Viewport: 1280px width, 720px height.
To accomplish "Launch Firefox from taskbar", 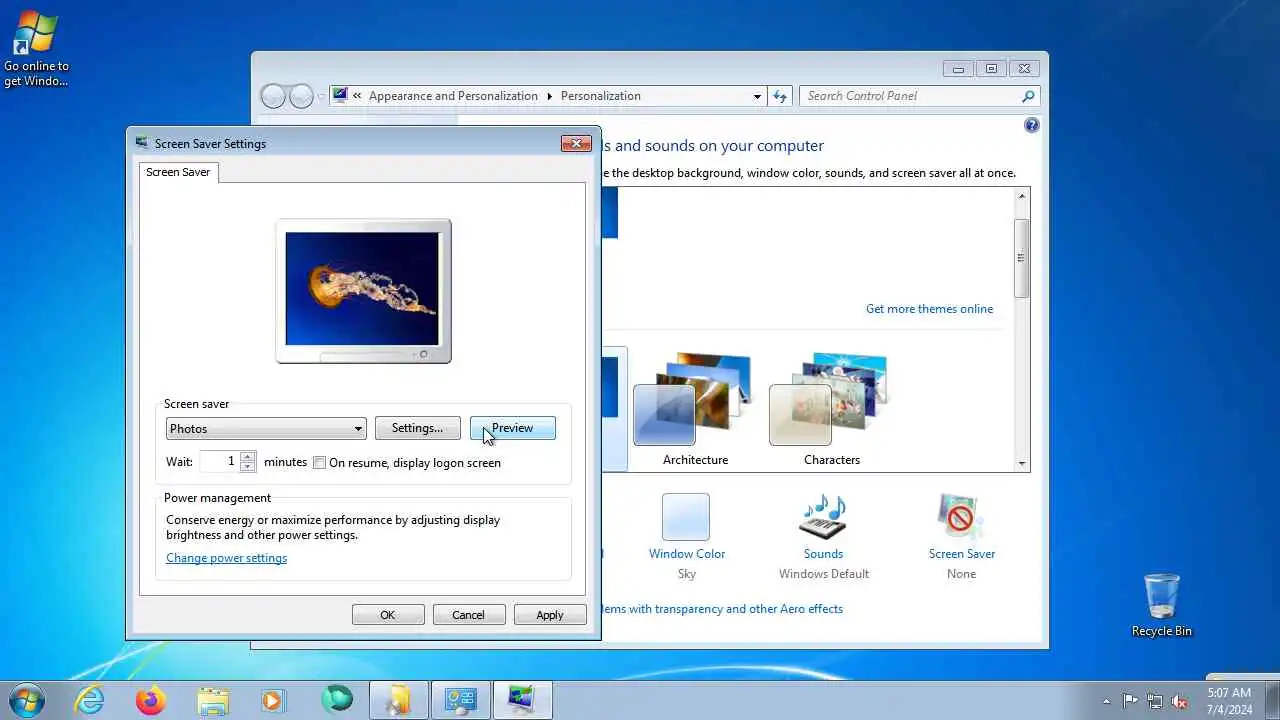I will point(151,700).
